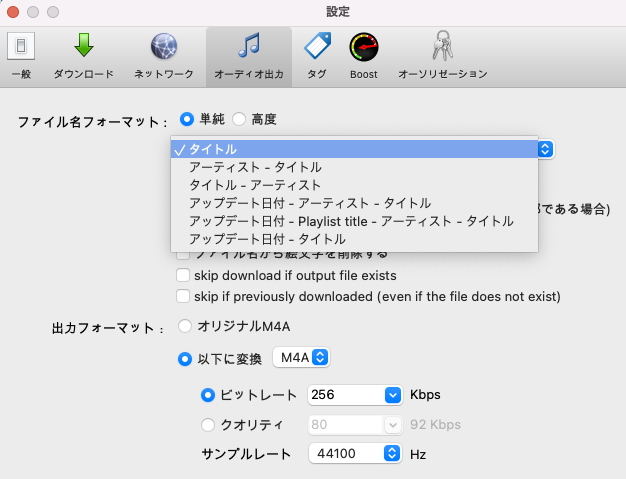The width and height of the screenshot is (626, 479).
Task: Switch to the ネットワーク globe icon
Action: coord(164,55)
